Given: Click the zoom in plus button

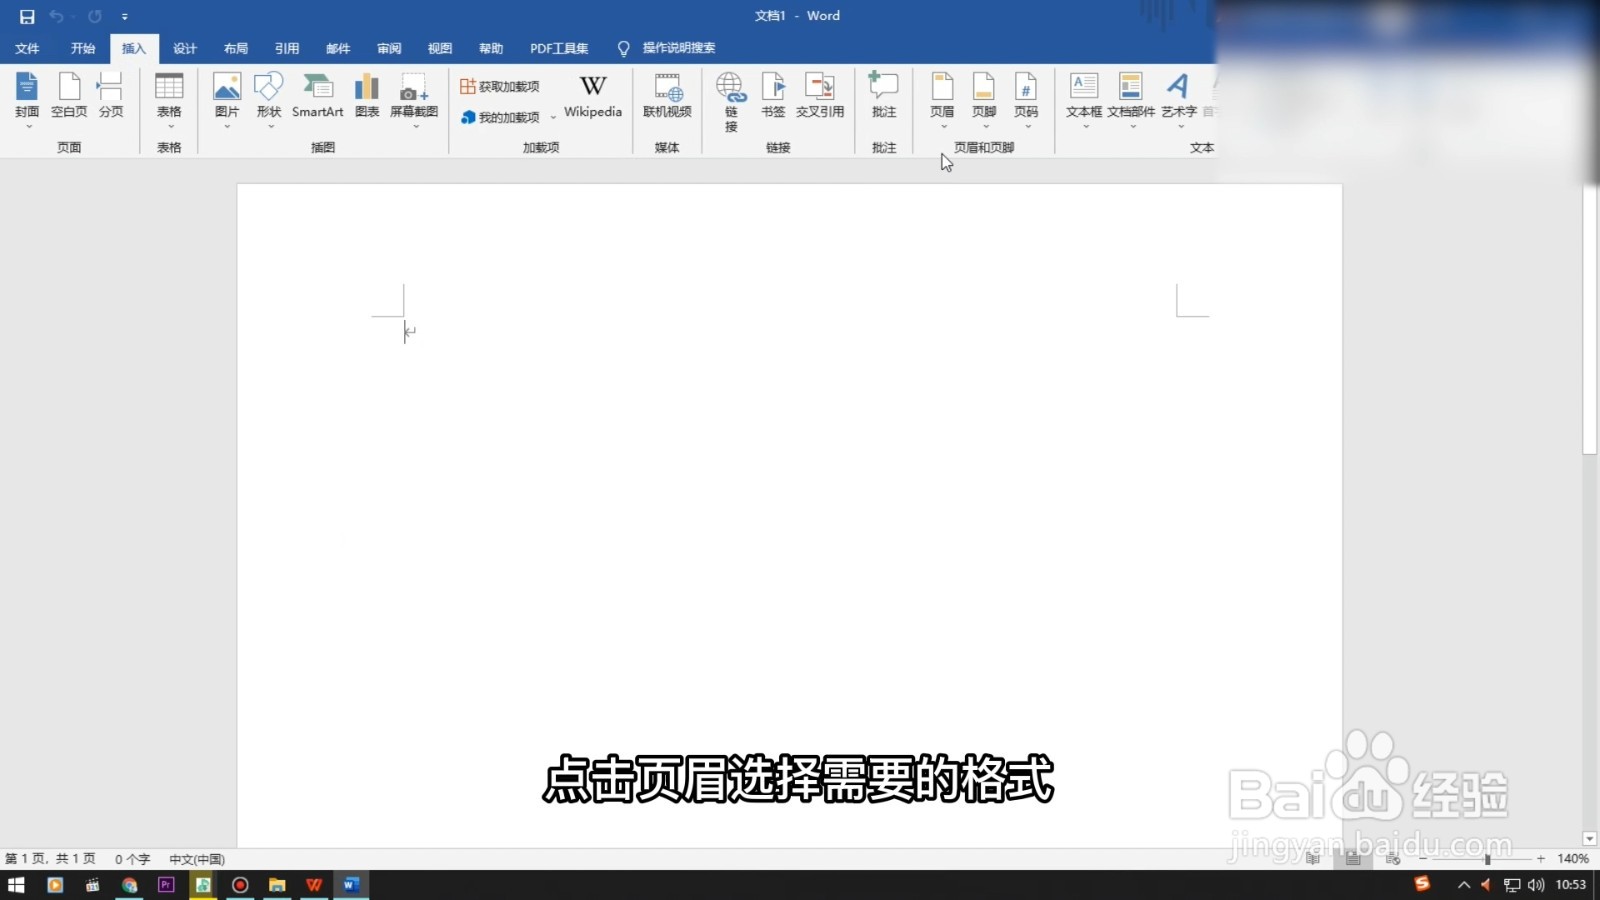Looking at the screenshot, I should coord(1541,859).
